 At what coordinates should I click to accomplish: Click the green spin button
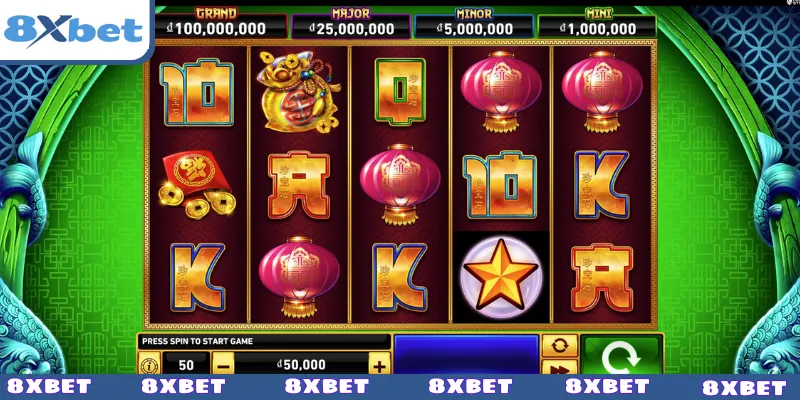[621, 355]
